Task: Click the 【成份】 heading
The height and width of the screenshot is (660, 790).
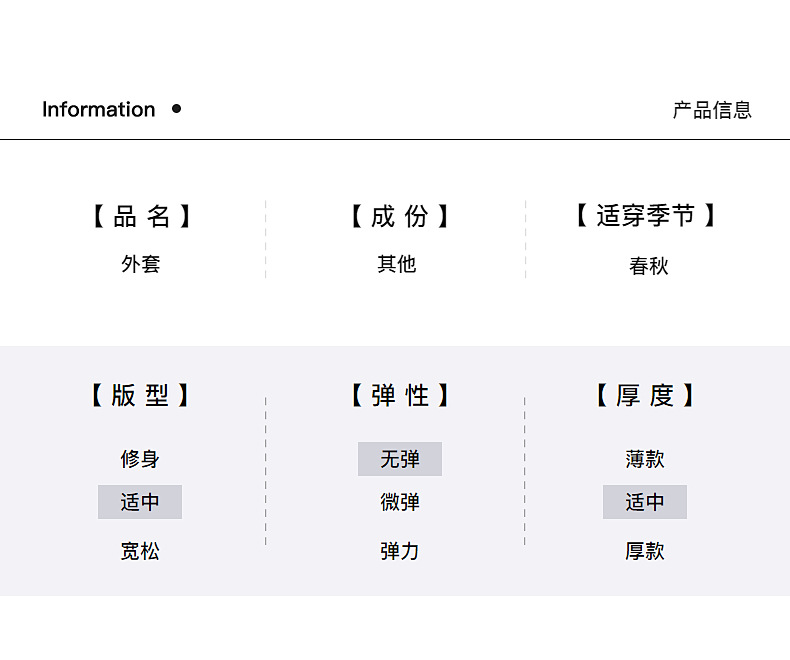Action: coord(399,216)
